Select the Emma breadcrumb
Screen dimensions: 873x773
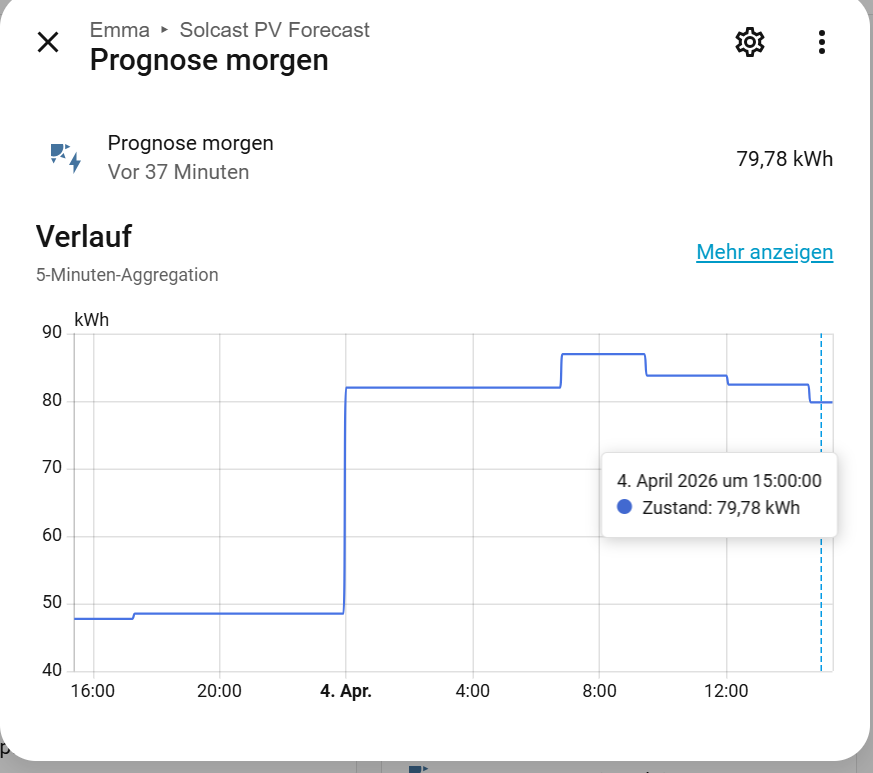120,30
